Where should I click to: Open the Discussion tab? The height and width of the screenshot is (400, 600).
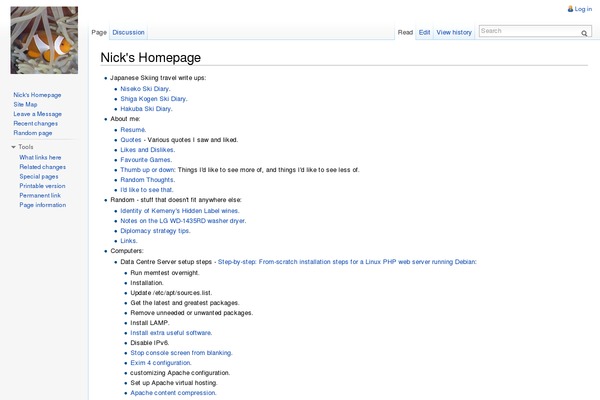coord(128,33)
